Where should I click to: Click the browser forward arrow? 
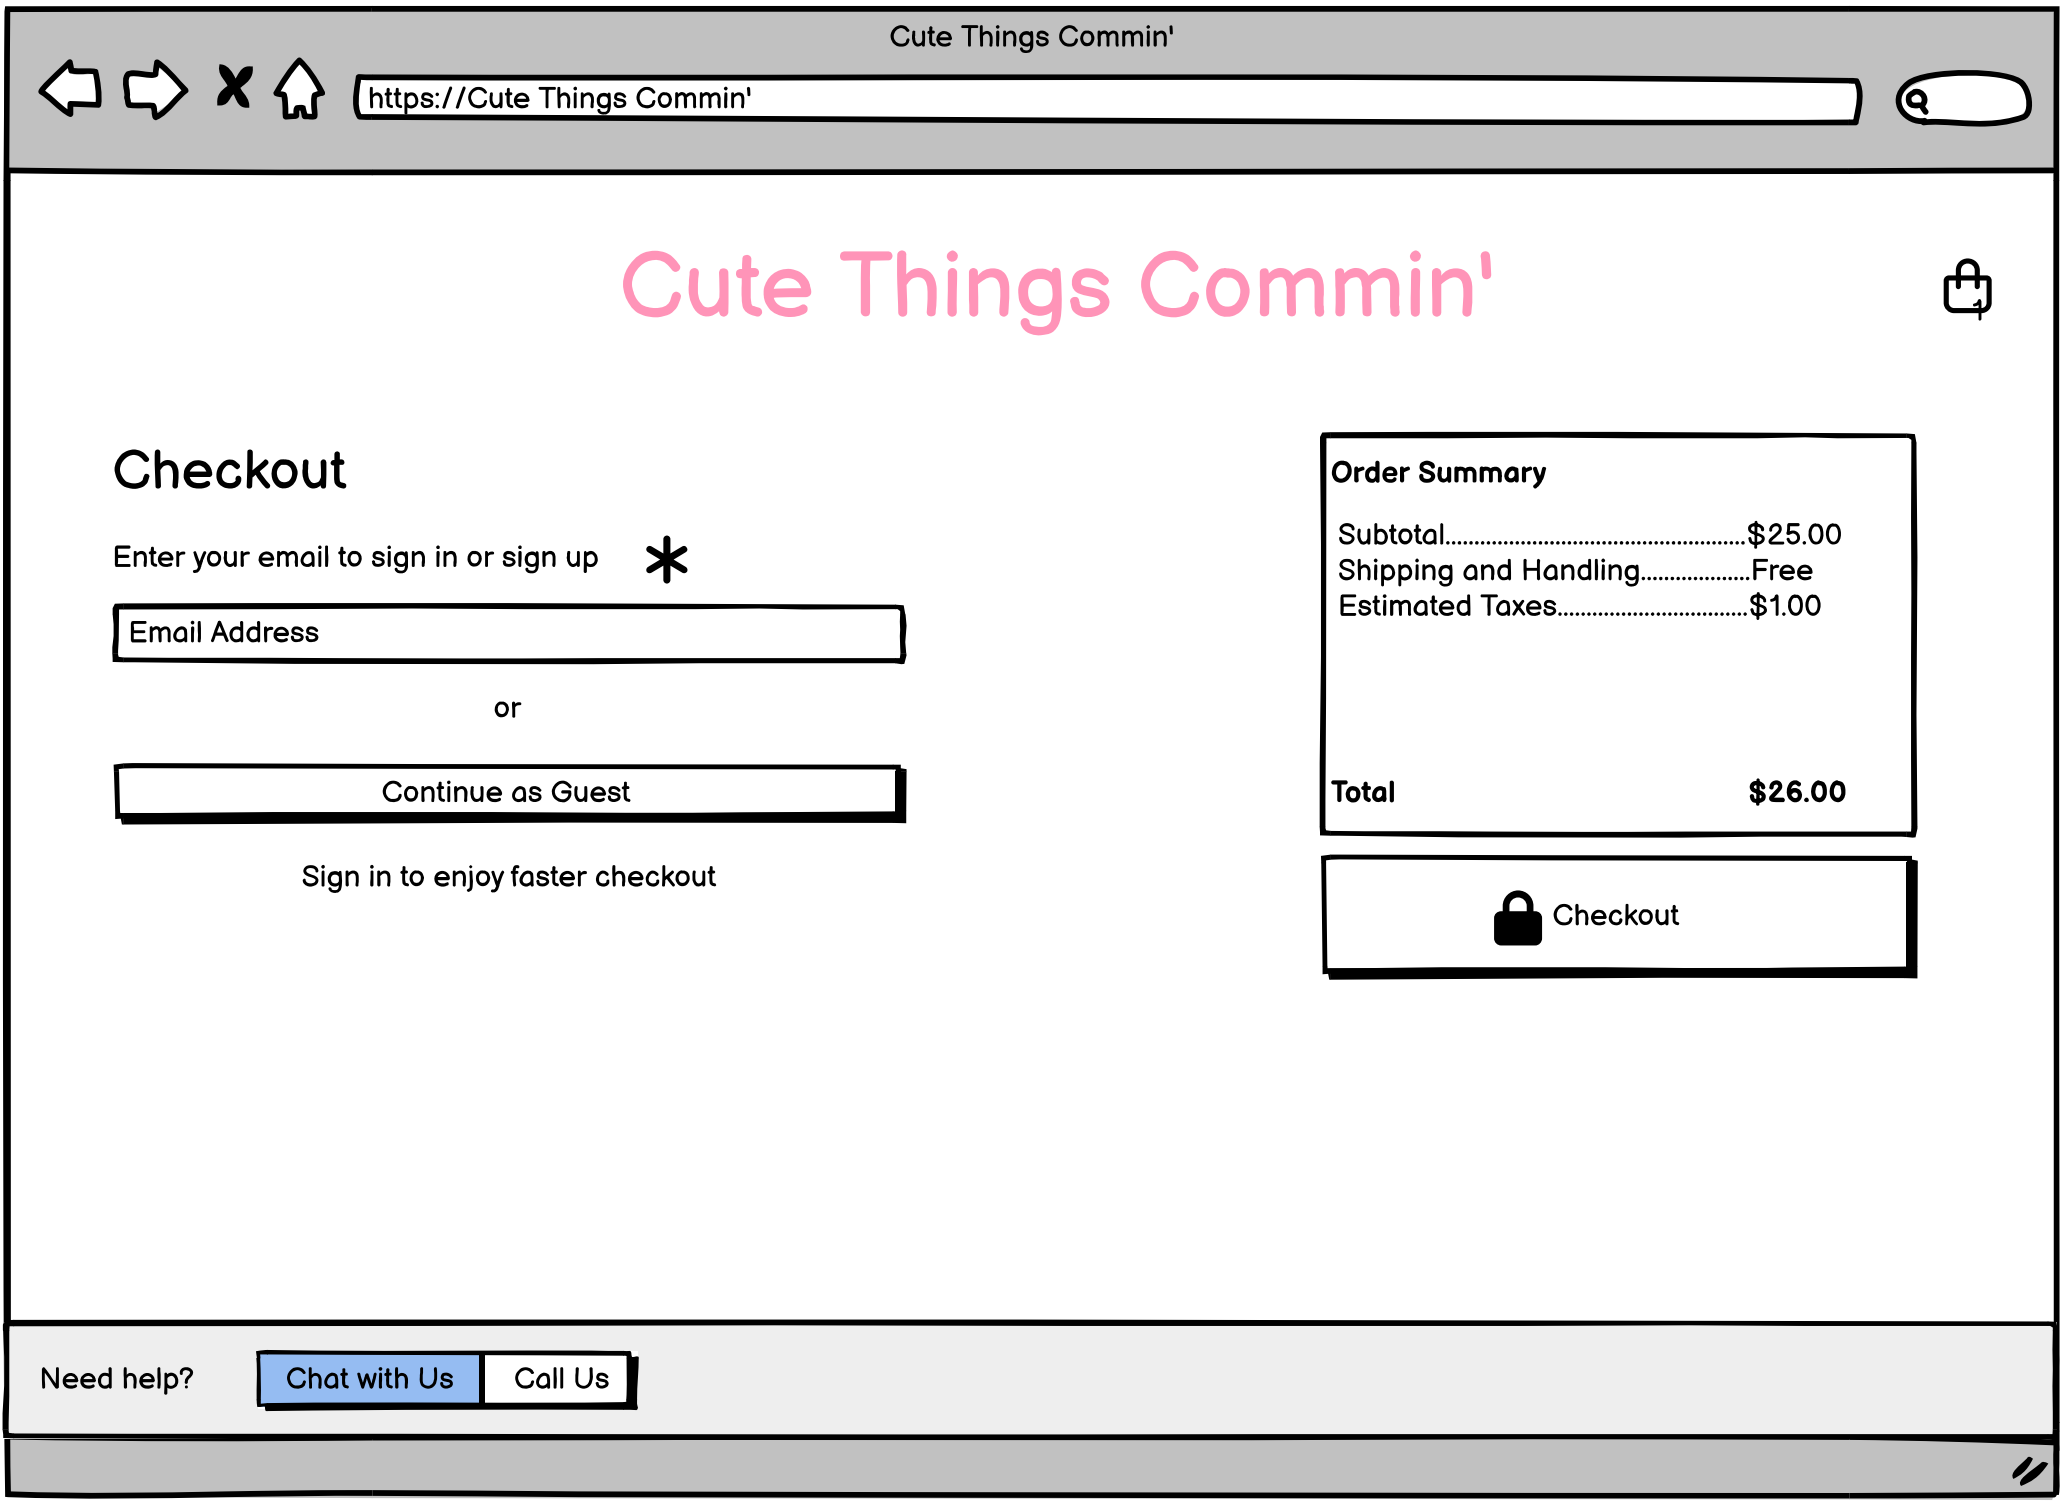point(155,90)
